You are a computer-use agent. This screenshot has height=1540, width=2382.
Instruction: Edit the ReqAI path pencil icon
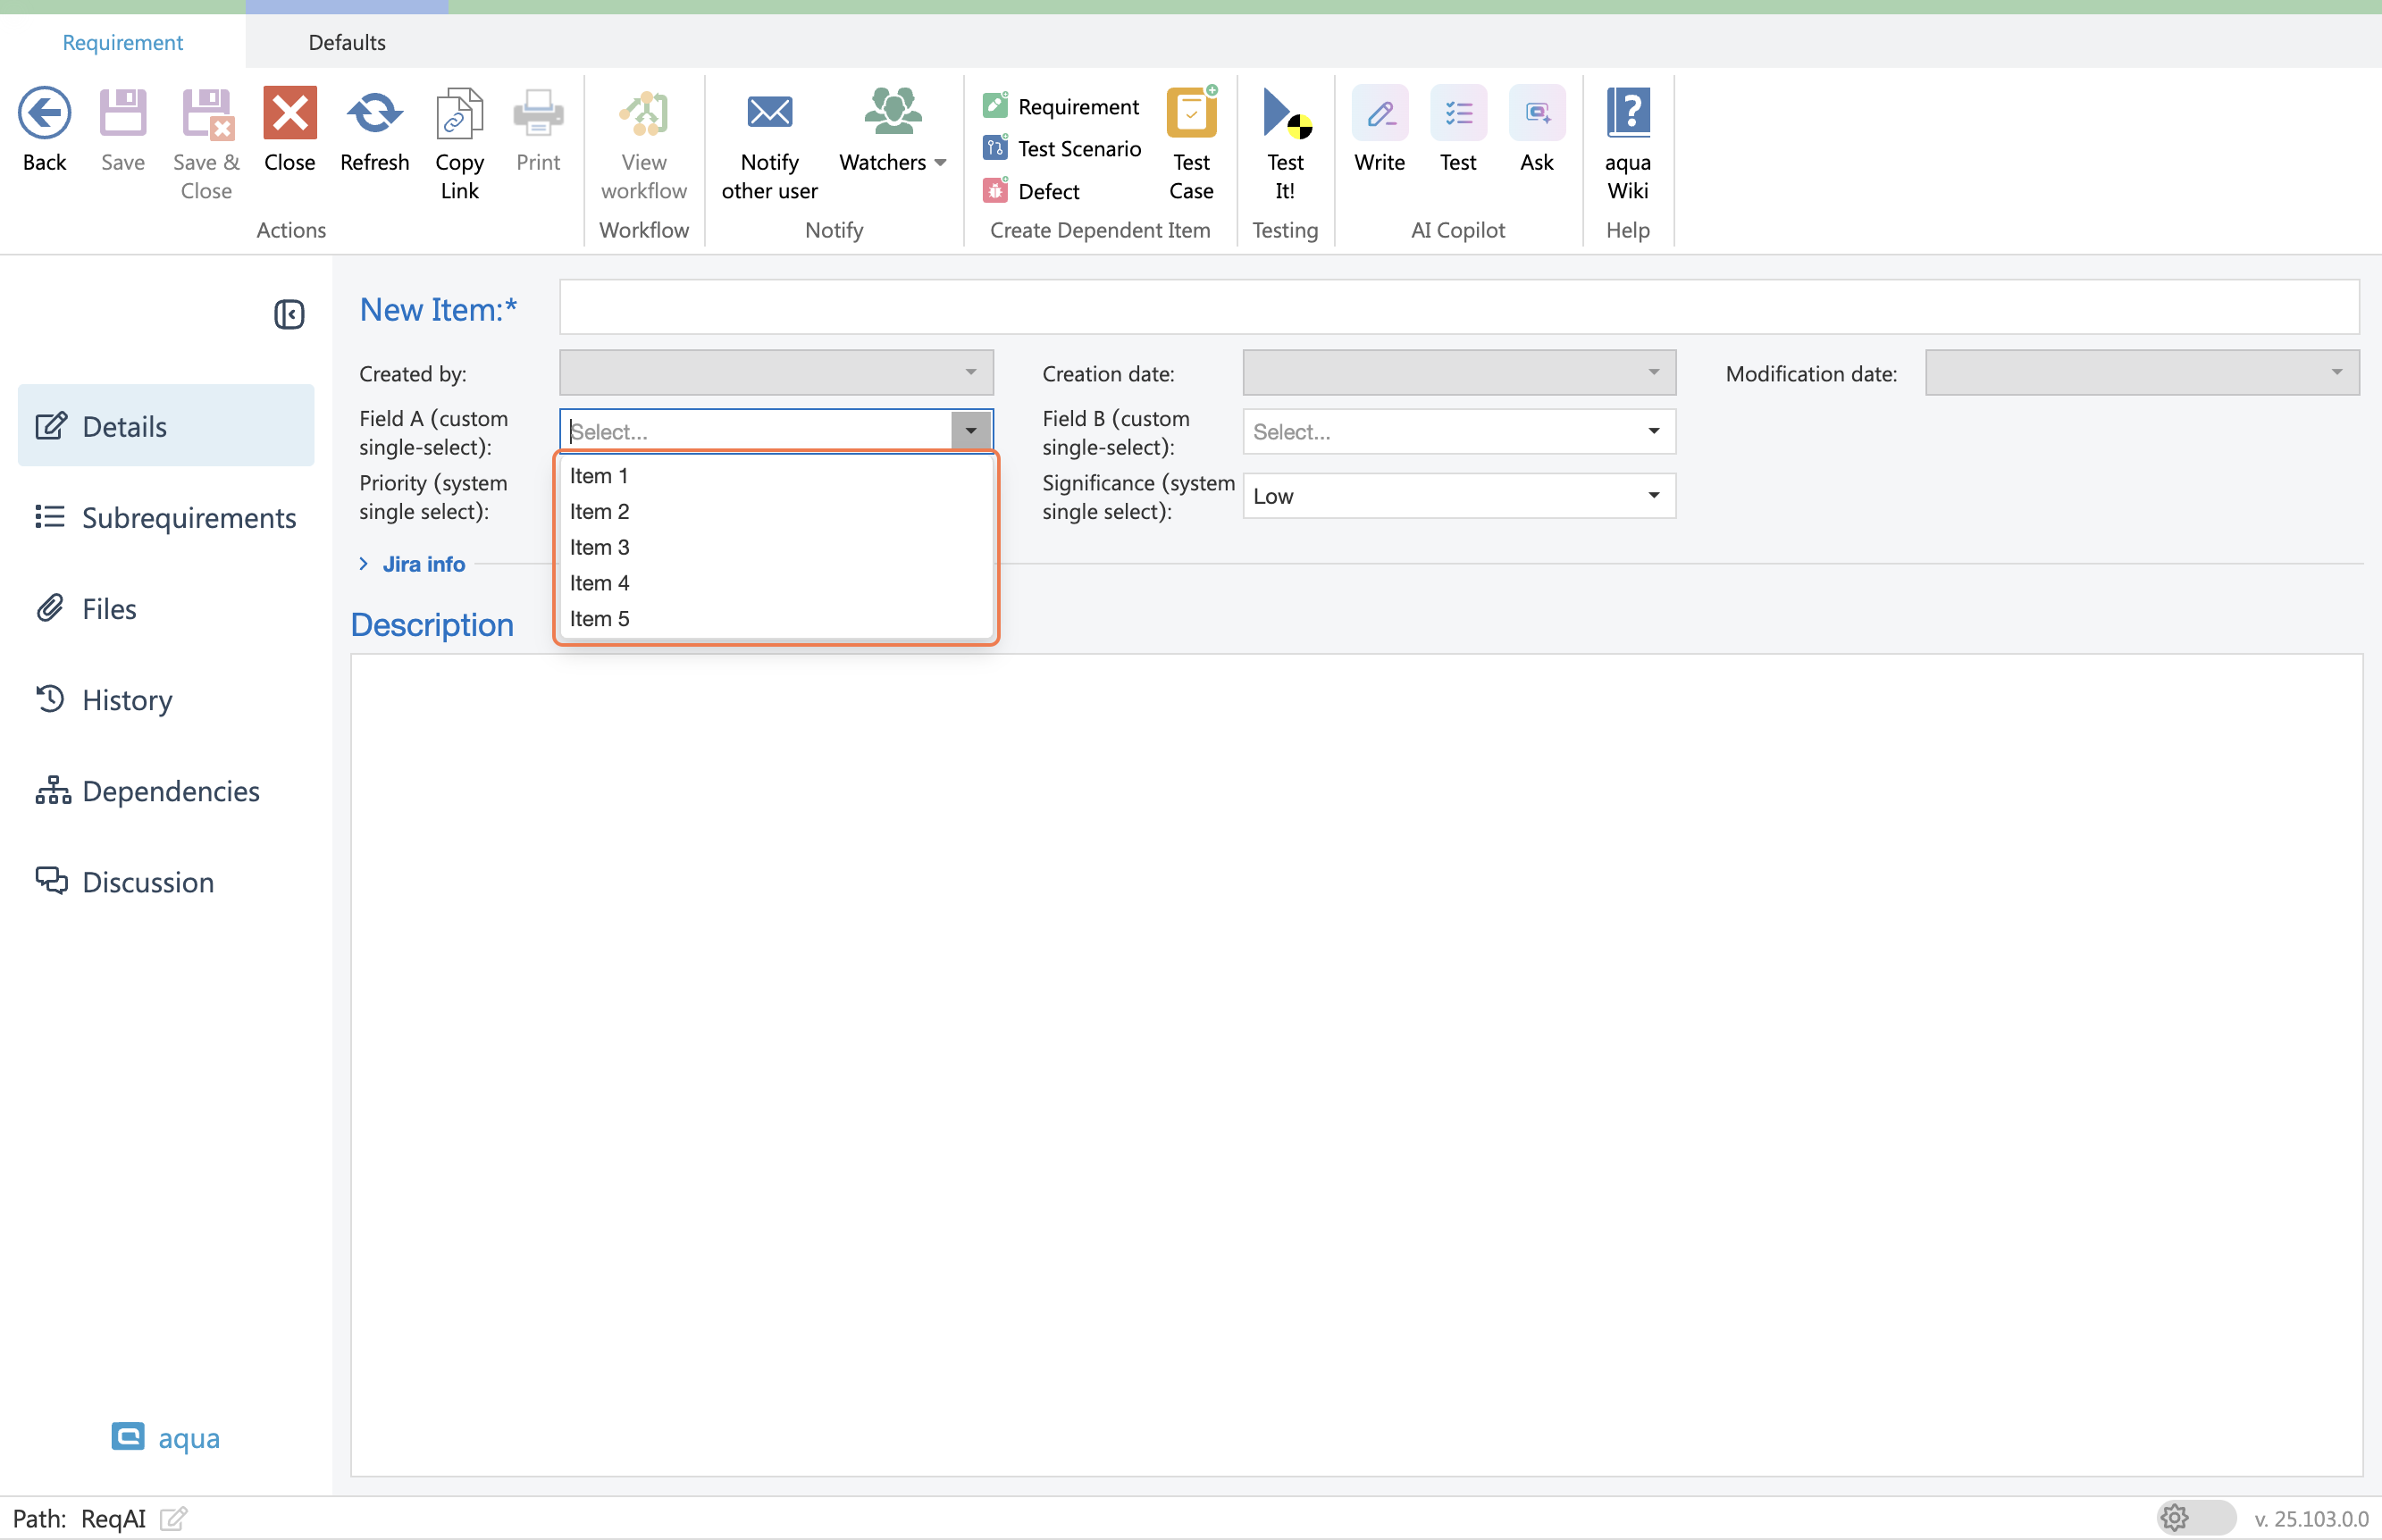(x=173, y=1518)
